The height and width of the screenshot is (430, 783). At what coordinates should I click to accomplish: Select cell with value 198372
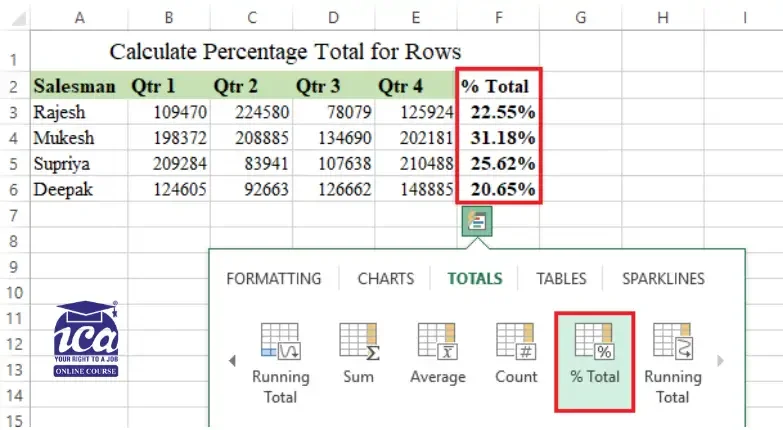coord(169,138)
